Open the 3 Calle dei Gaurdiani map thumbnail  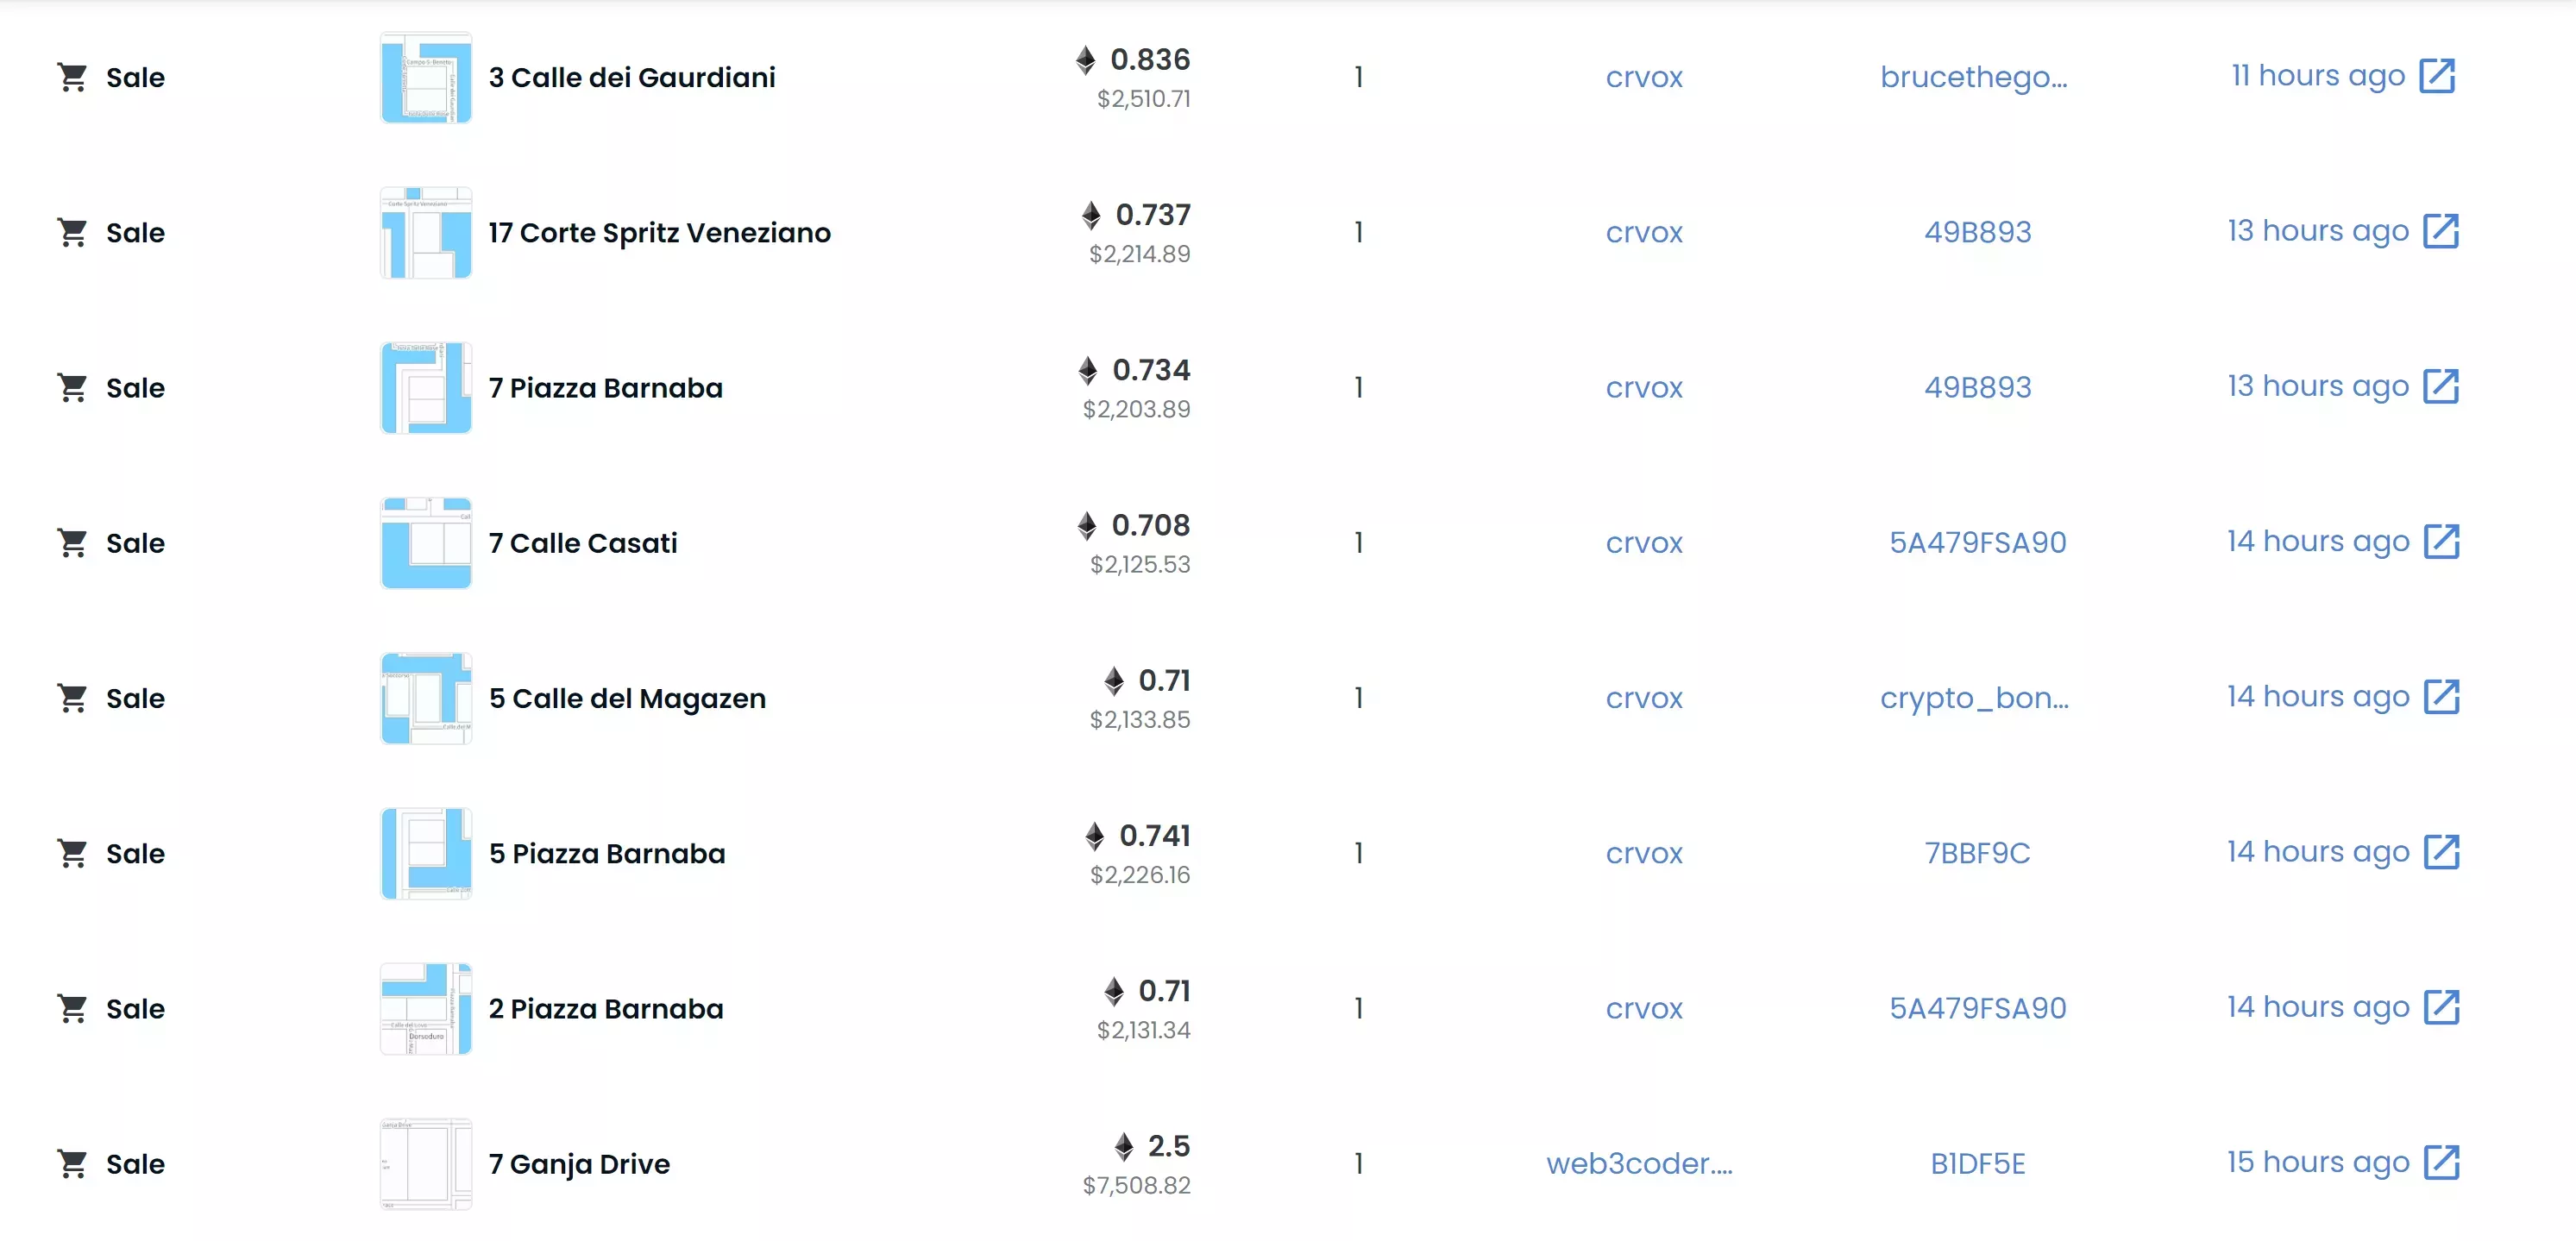(426, 78)
